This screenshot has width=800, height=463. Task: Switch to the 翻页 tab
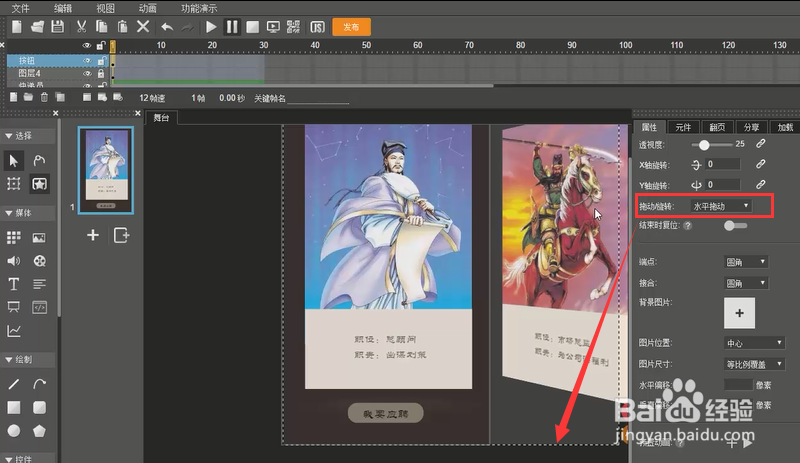(717, 127)
